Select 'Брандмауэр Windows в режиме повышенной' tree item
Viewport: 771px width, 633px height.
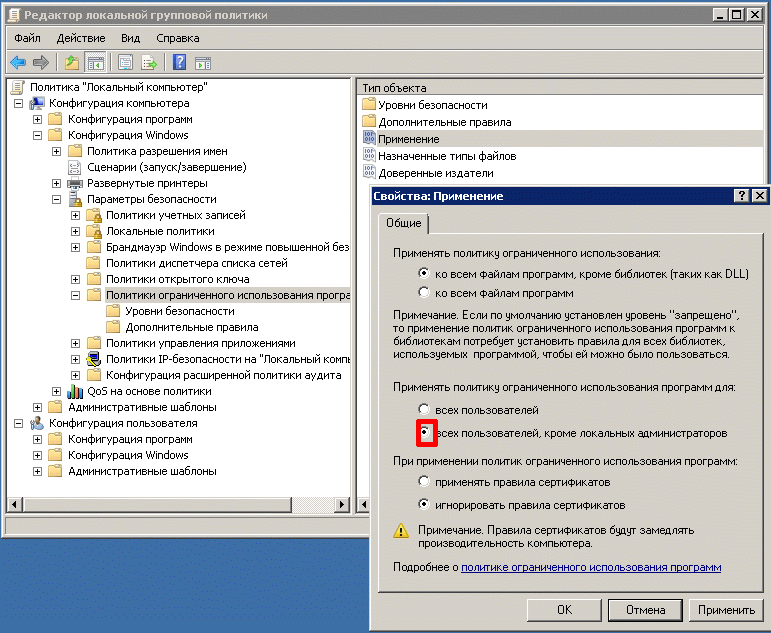click(228, 247)
